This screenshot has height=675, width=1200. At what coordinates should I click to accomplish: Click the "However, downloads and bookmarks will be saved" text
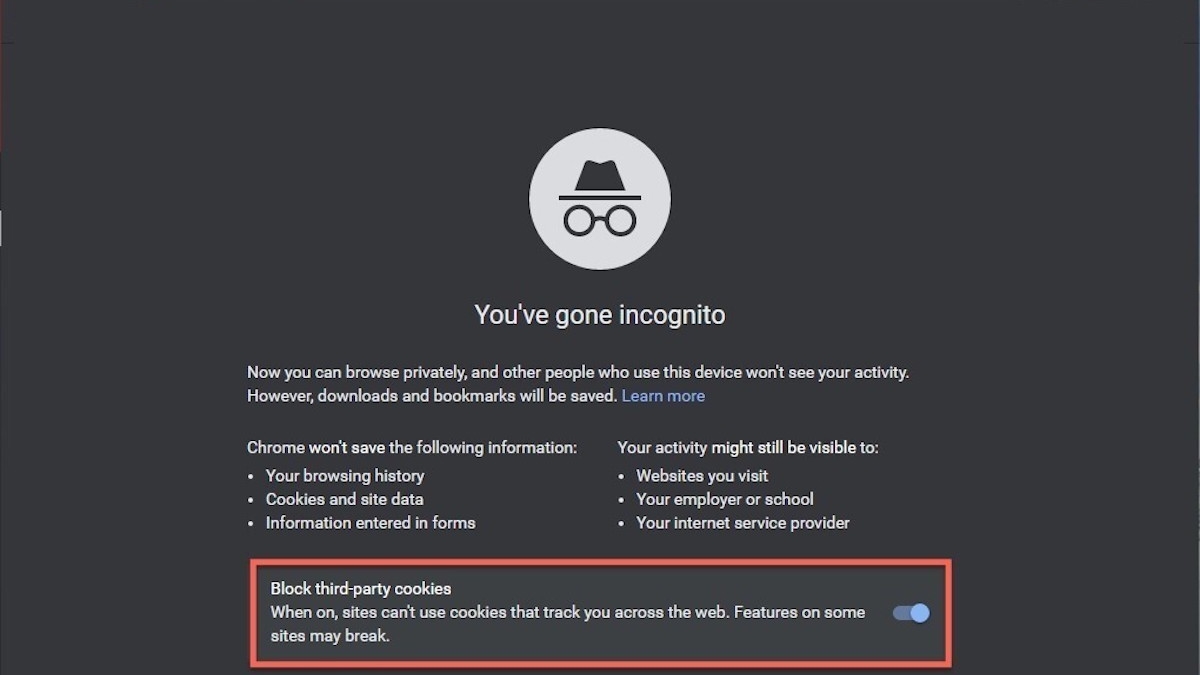pos(432,396)
